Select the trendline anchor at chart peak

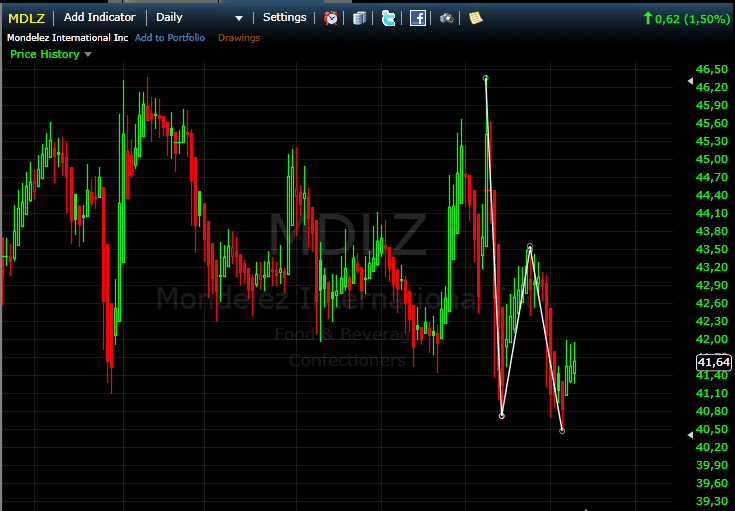click(486, 78)
